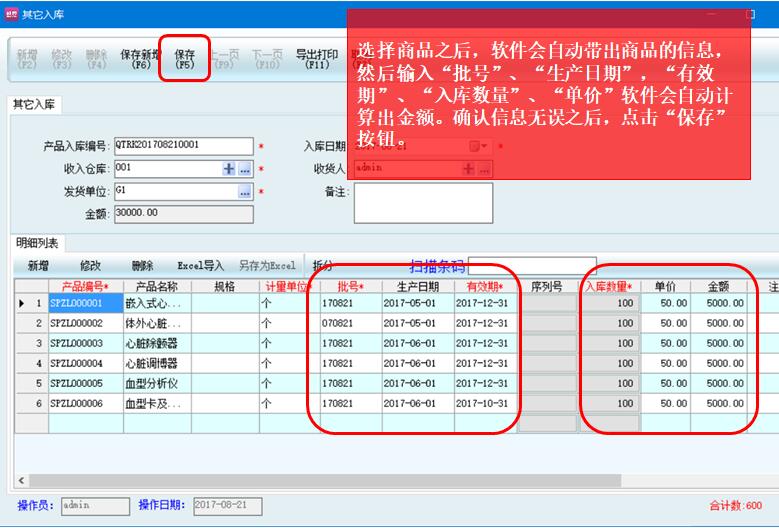Click the 入库数量 column header
Image resolution: width=779 pixels, height=528 pixels.
coord(609,287)
